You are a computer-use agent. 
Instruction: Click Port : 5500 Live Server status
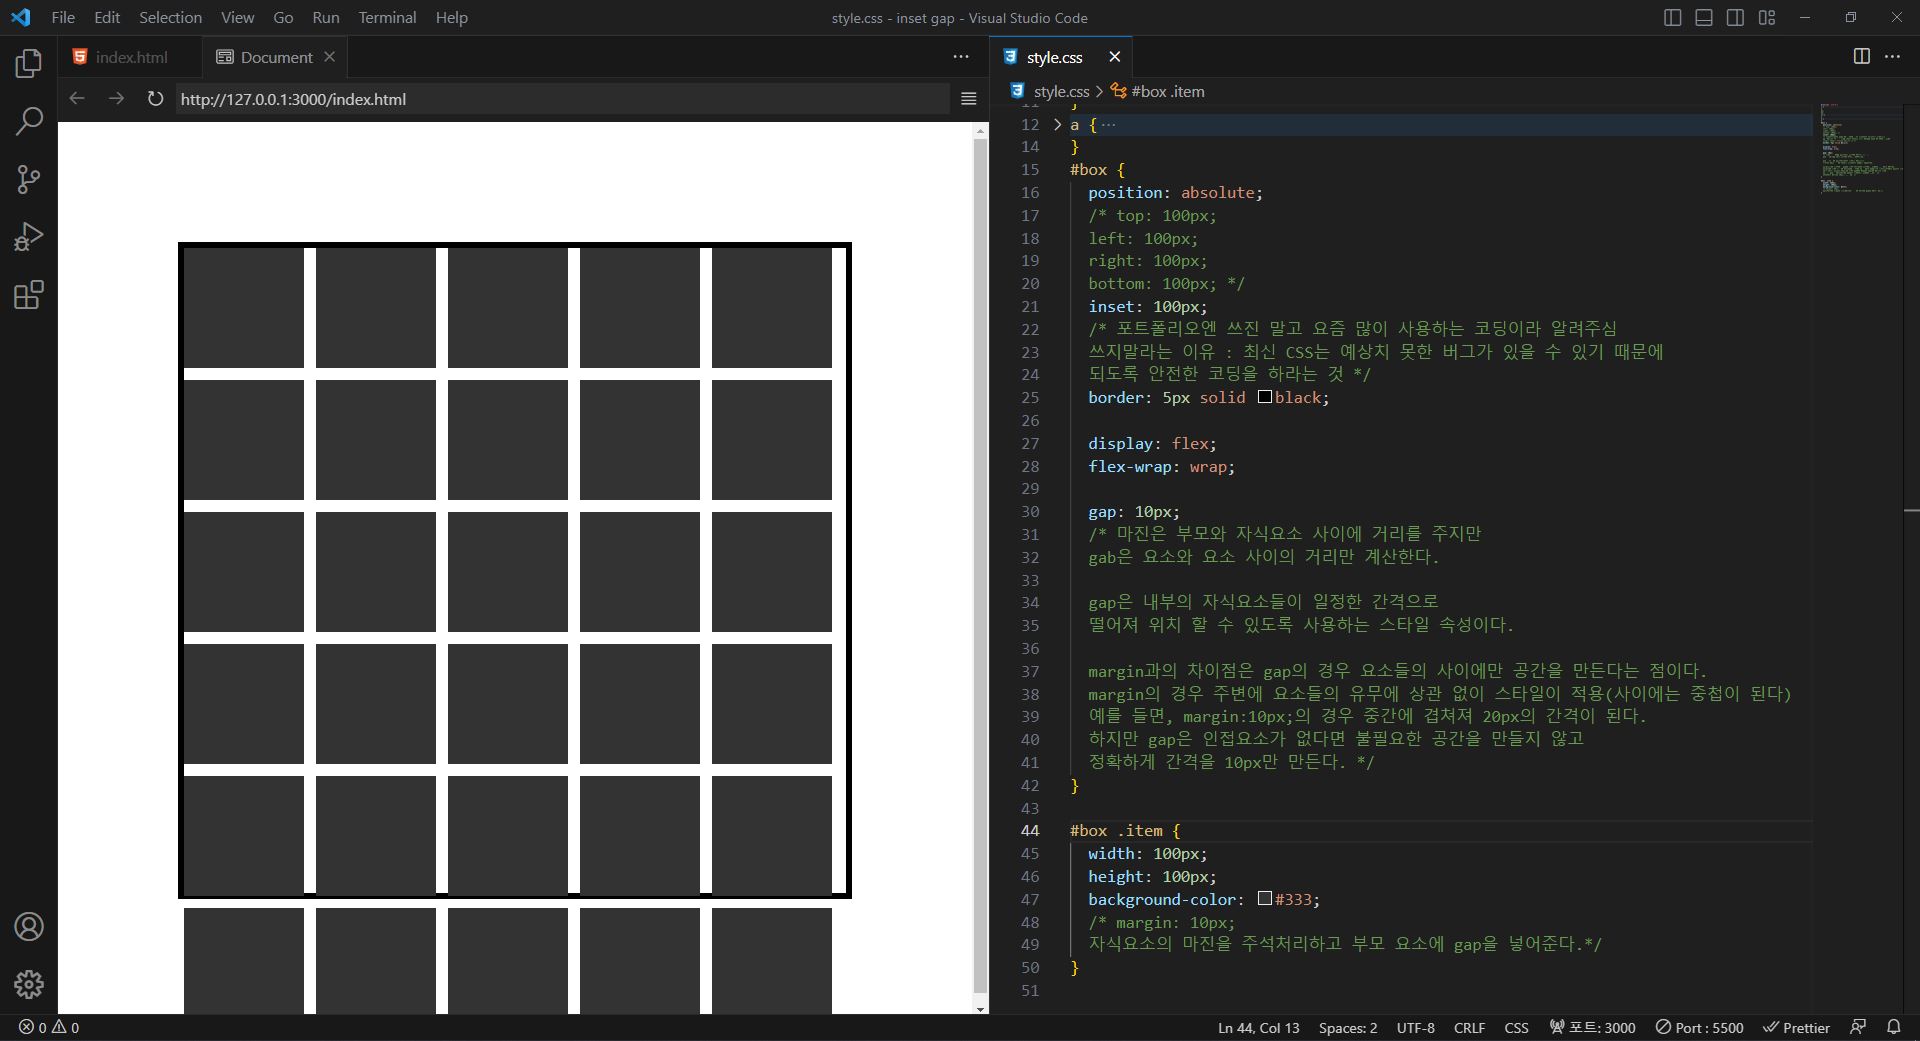(1699, 1028)
